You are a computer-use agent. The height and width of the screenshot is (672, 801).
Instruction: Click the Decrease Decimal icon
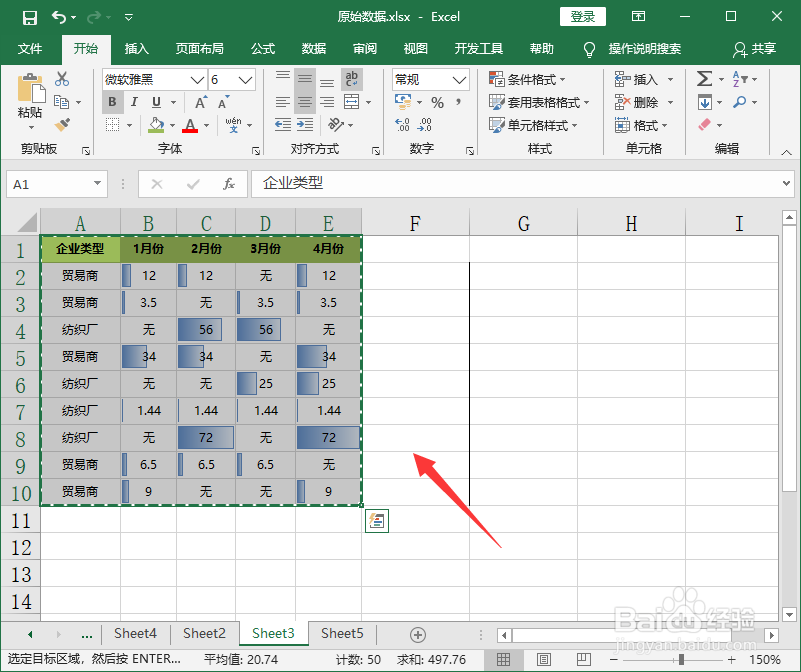[x=425, y=125]
